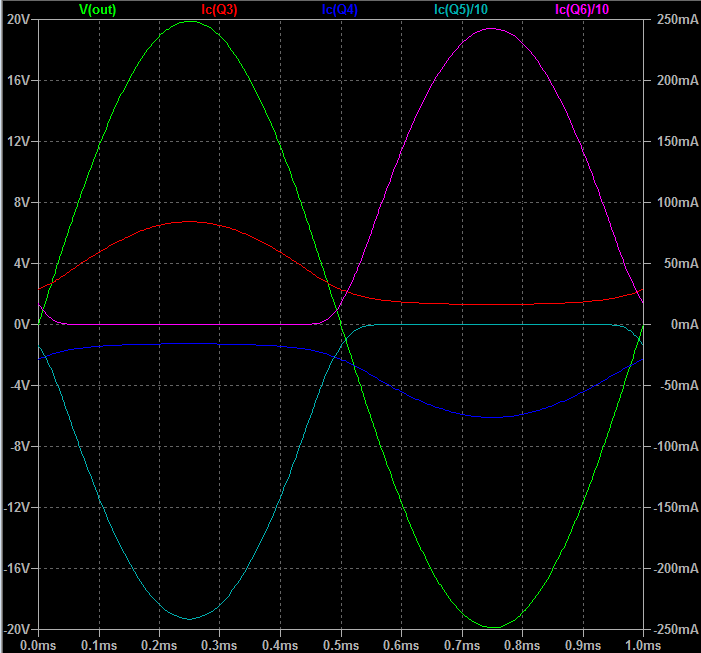Screen dimensions: 701x653
Task: Click the 1.0ms time axis label
Action: click(x=643, y=645)
